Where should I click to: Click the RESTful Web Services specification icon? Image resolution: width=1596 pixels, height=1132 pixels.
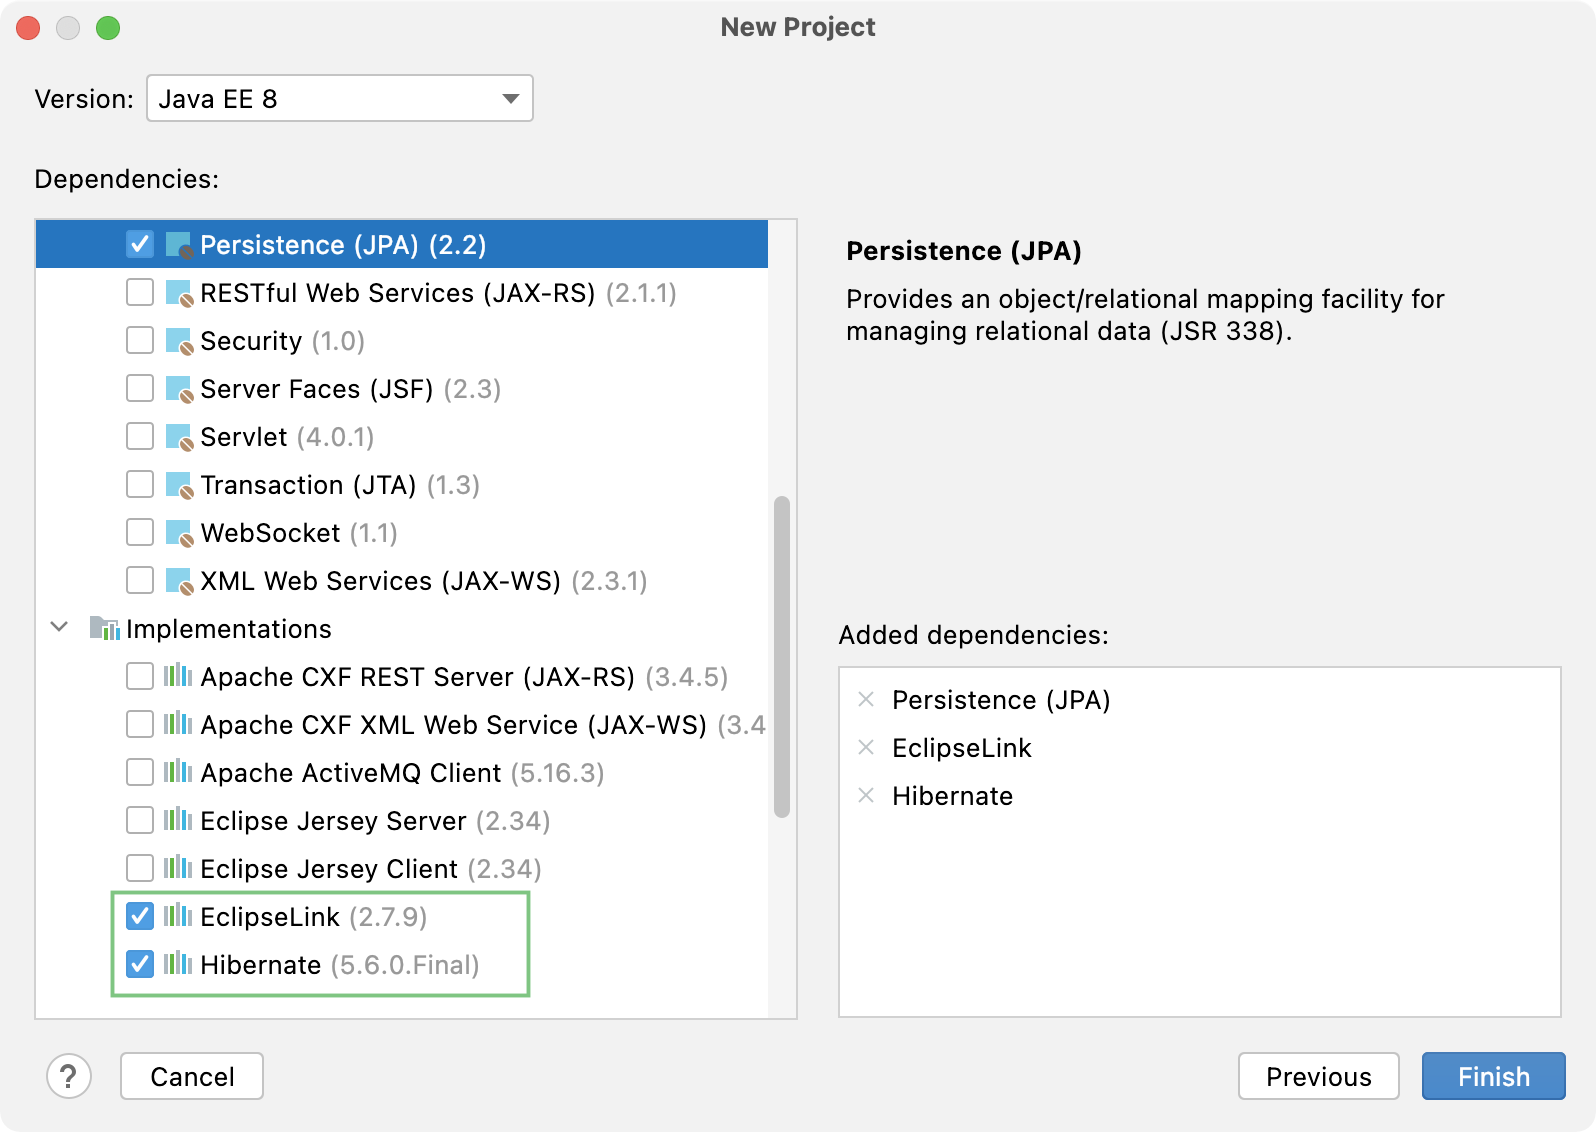(x=179, y=293)
